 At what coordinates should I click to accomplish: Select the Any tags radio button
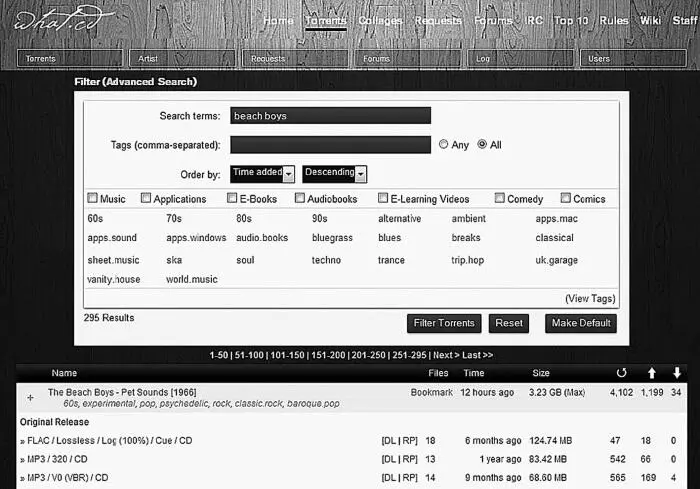(x=443, y=144)
